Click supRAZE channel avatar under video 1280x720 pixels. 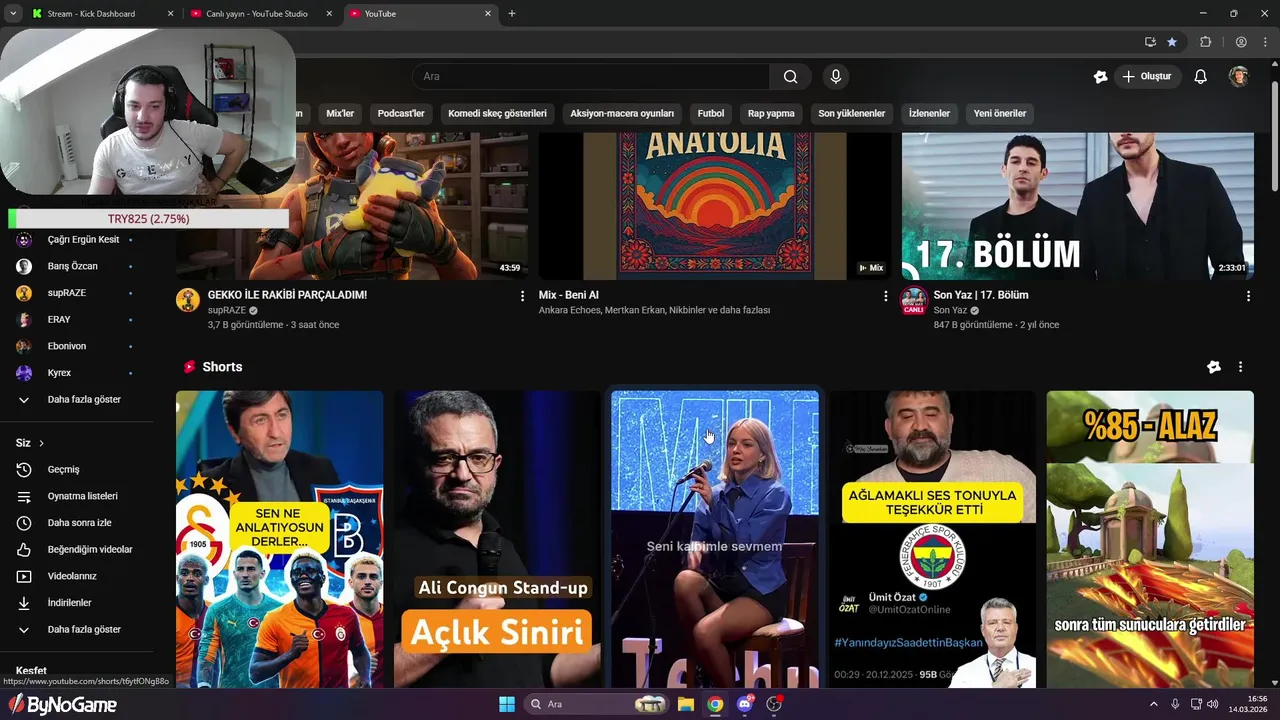pyautogui.click(x=188, y=300)
